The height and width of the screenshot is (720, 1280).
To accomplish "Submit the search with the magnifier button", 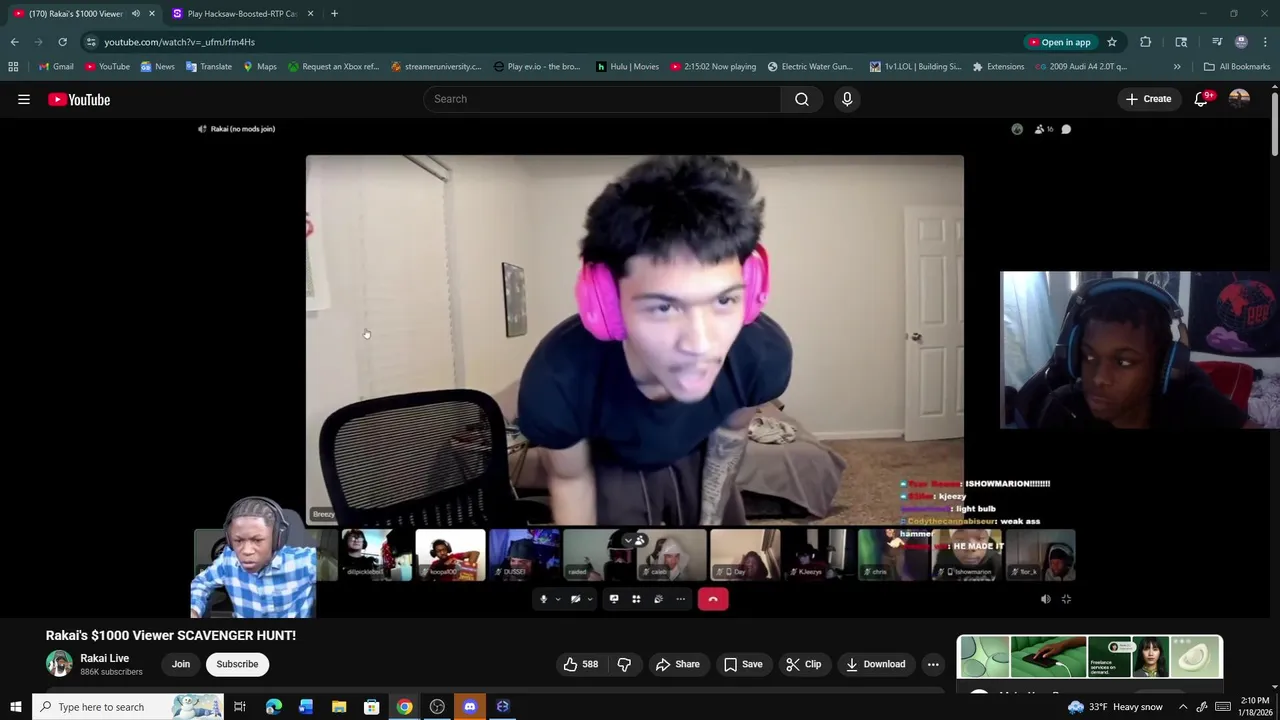I will pos(802,99).
